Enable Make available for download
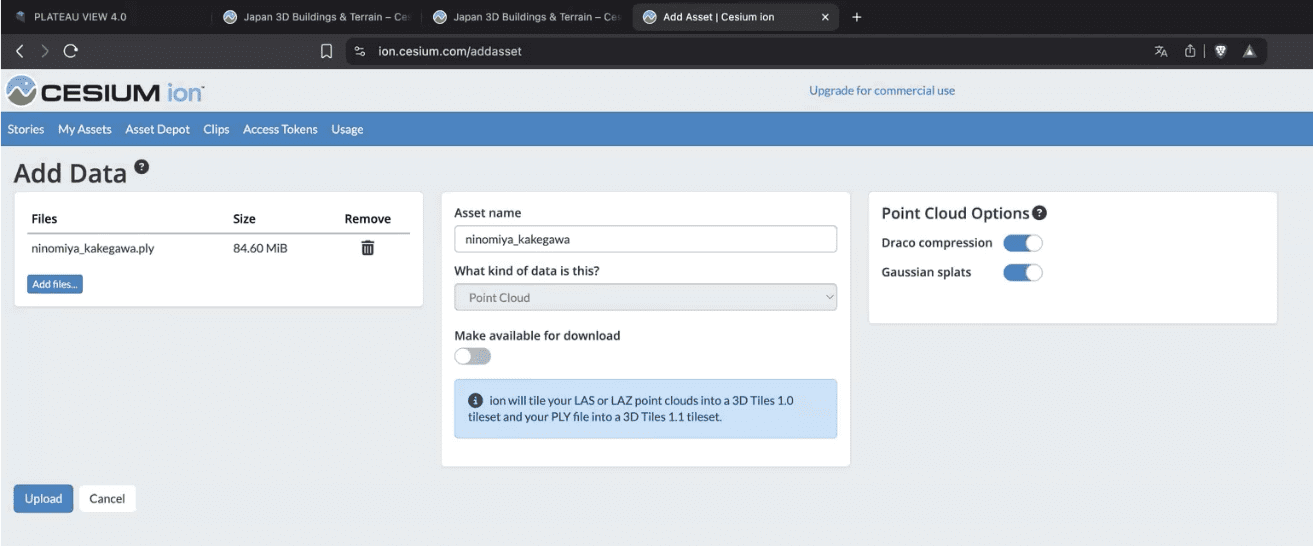This screenshot has width=1313, height=546. click(x=472, y=356)
